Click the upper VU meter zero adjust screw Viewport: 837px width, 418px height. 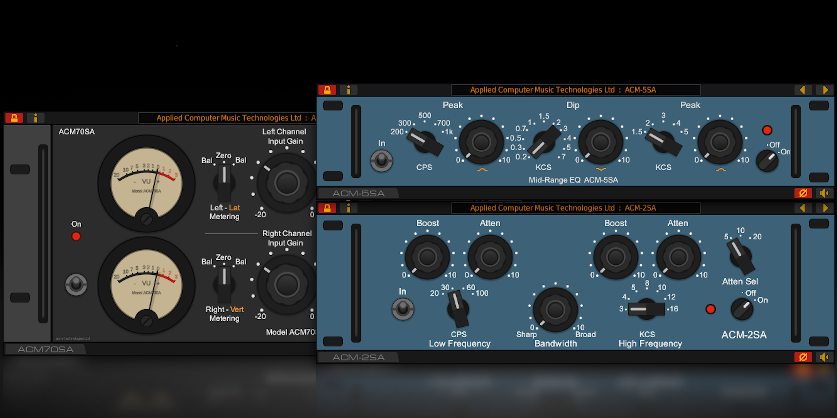pos(146,218)
